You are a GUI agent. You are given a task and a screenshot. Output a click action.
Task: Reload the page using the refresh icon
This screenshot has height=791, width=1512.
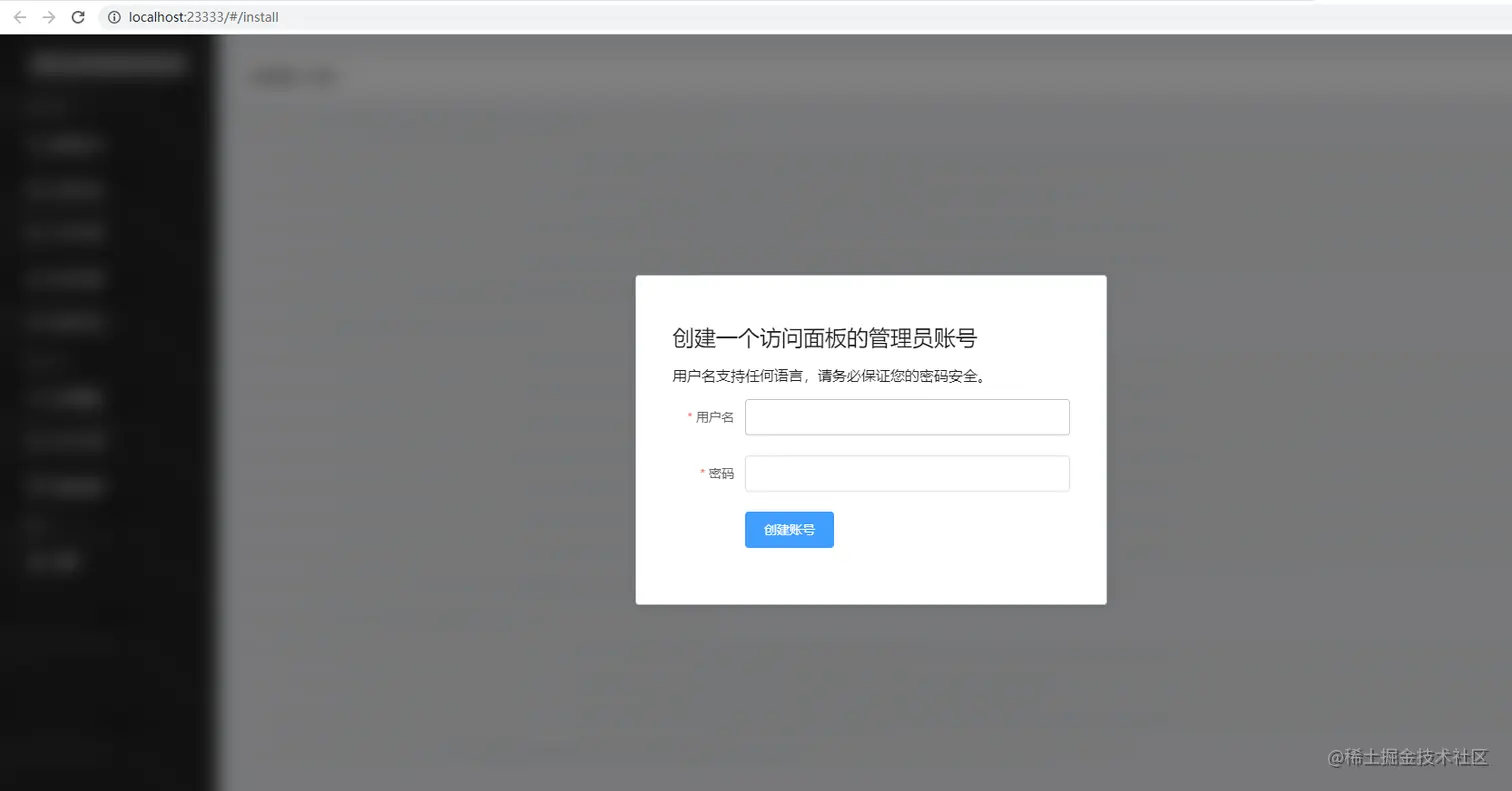point(77,16)
